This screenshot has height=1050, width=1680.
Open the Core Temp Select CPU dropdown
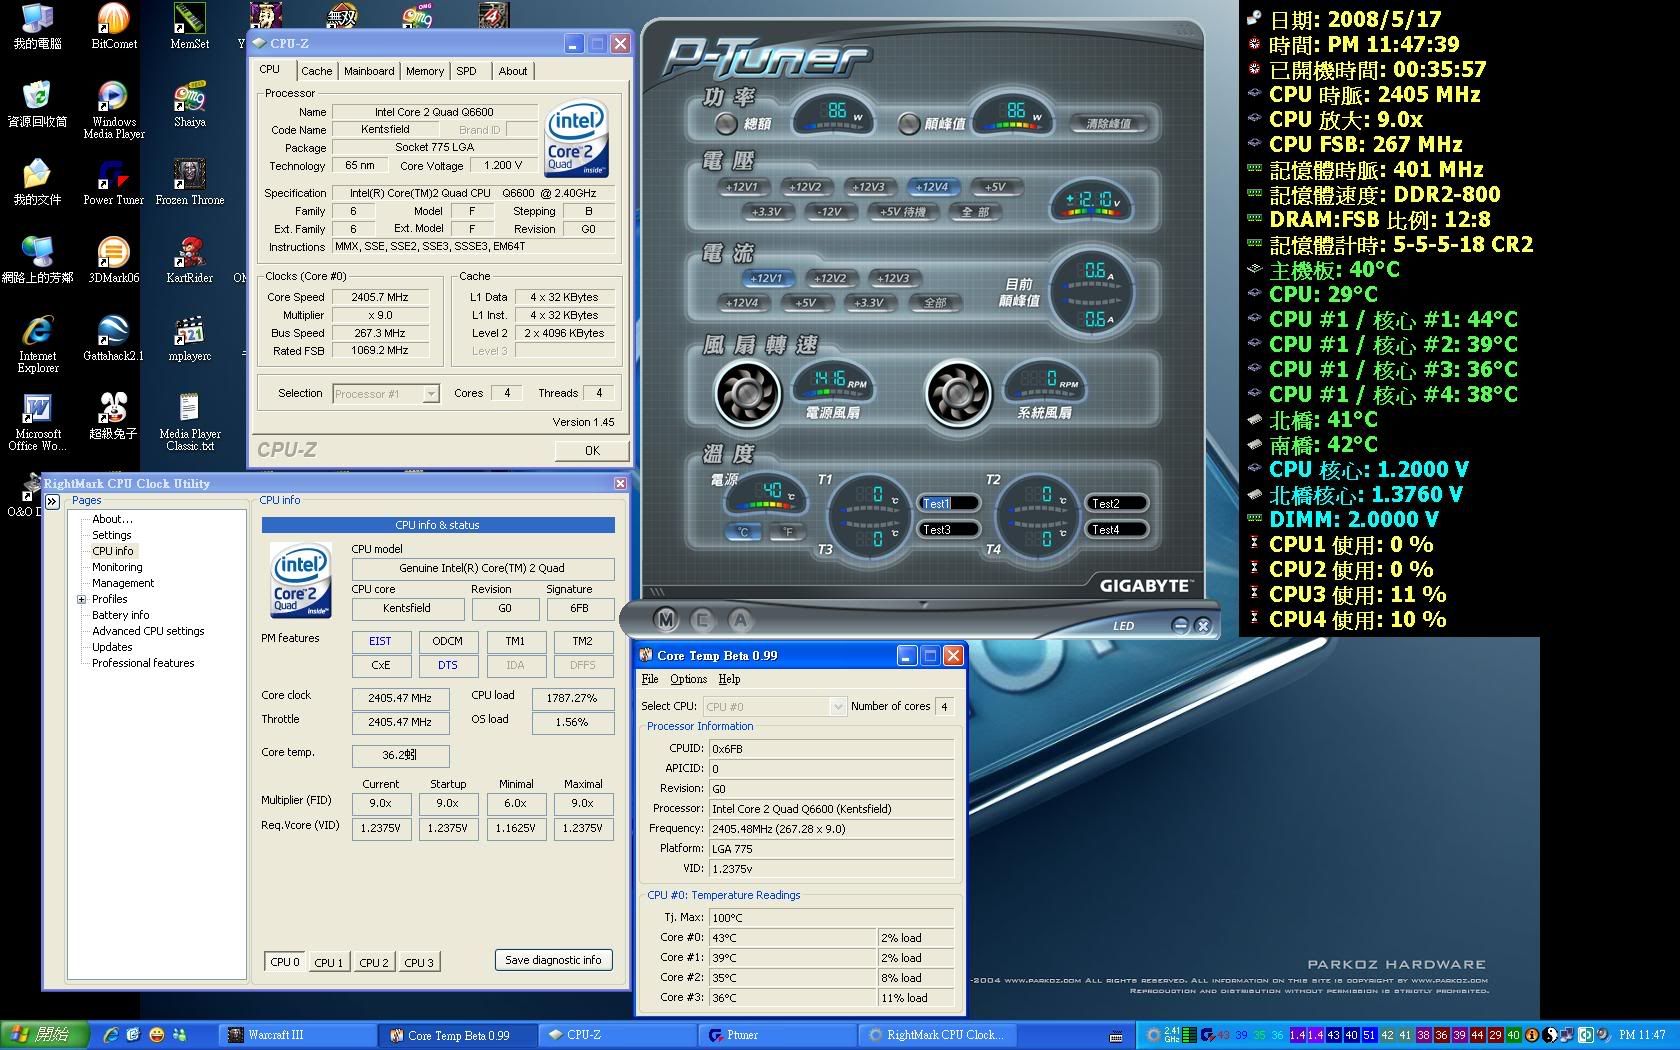[838, 706]
